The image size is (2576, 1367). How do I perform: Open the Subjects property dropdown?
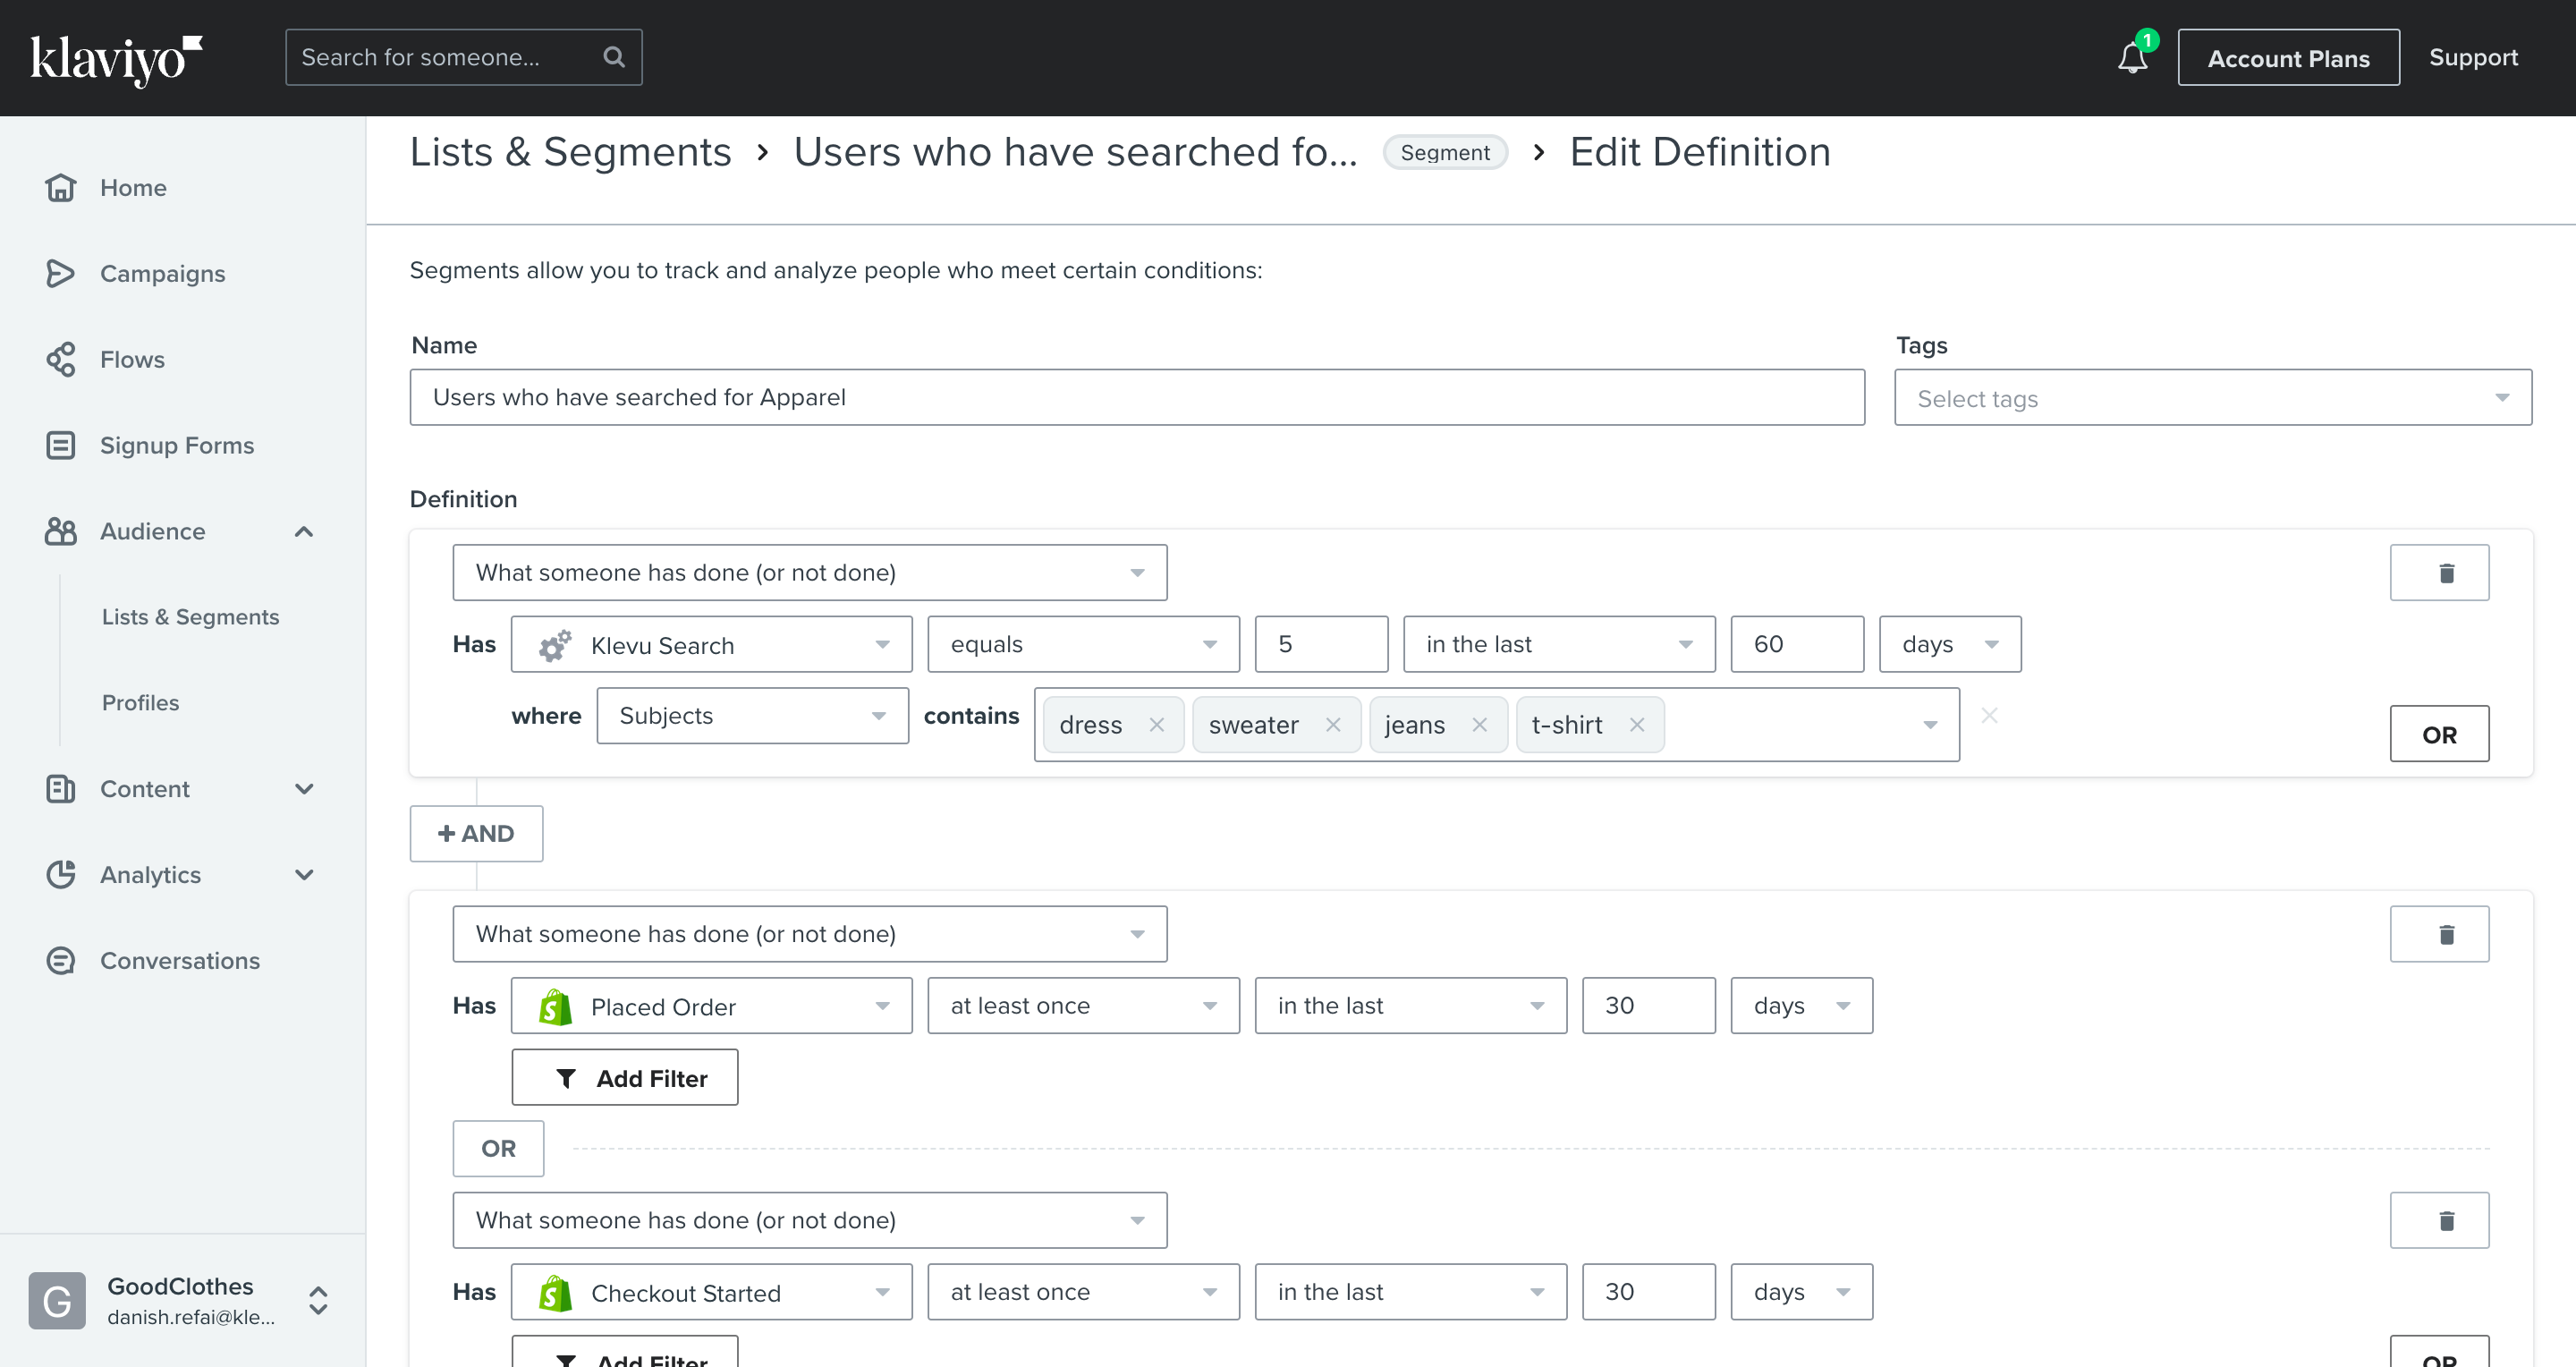click(x=752, y=716)
